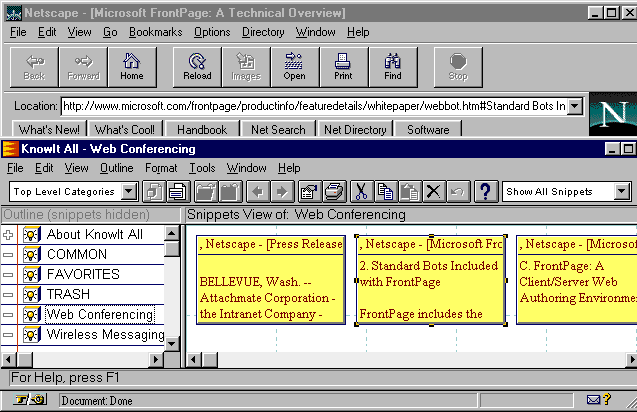Expand the About KnowIt All outline item
This screenshot has height=412, width=637.
click(8, 234)
